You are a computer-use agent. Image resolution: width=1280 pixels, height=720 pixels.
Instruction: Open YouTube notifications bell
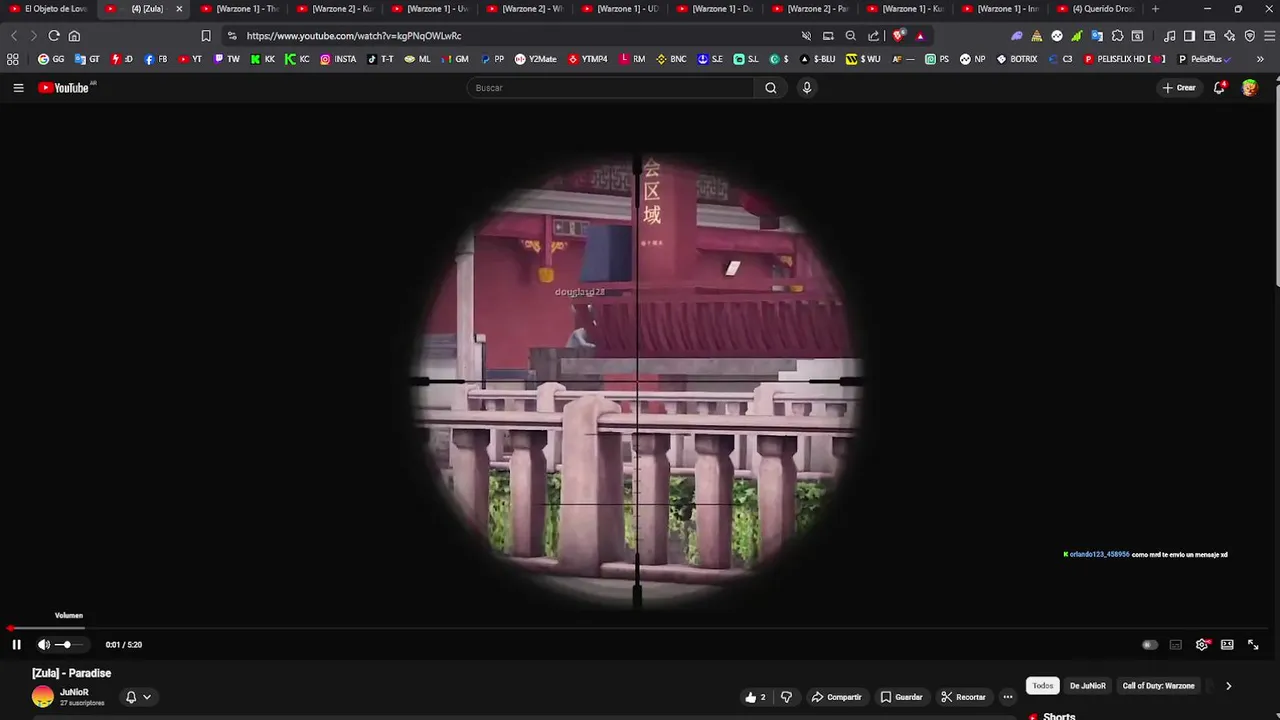[1219, 88]
